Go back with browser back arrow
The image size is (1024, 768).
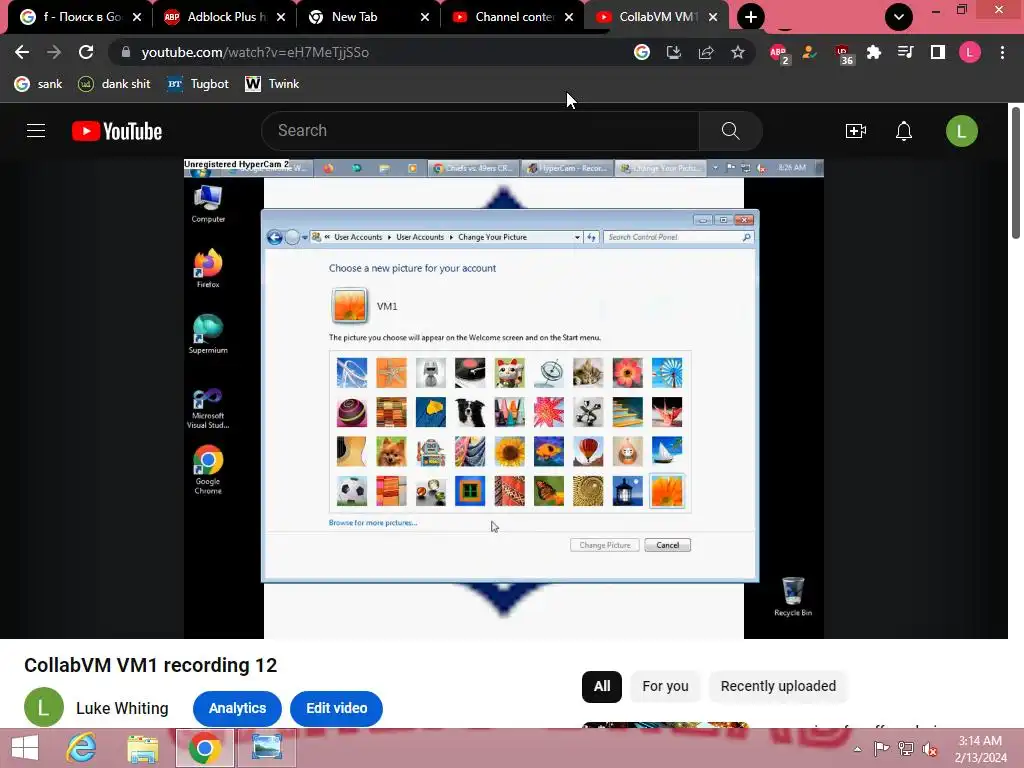[22, 52]
